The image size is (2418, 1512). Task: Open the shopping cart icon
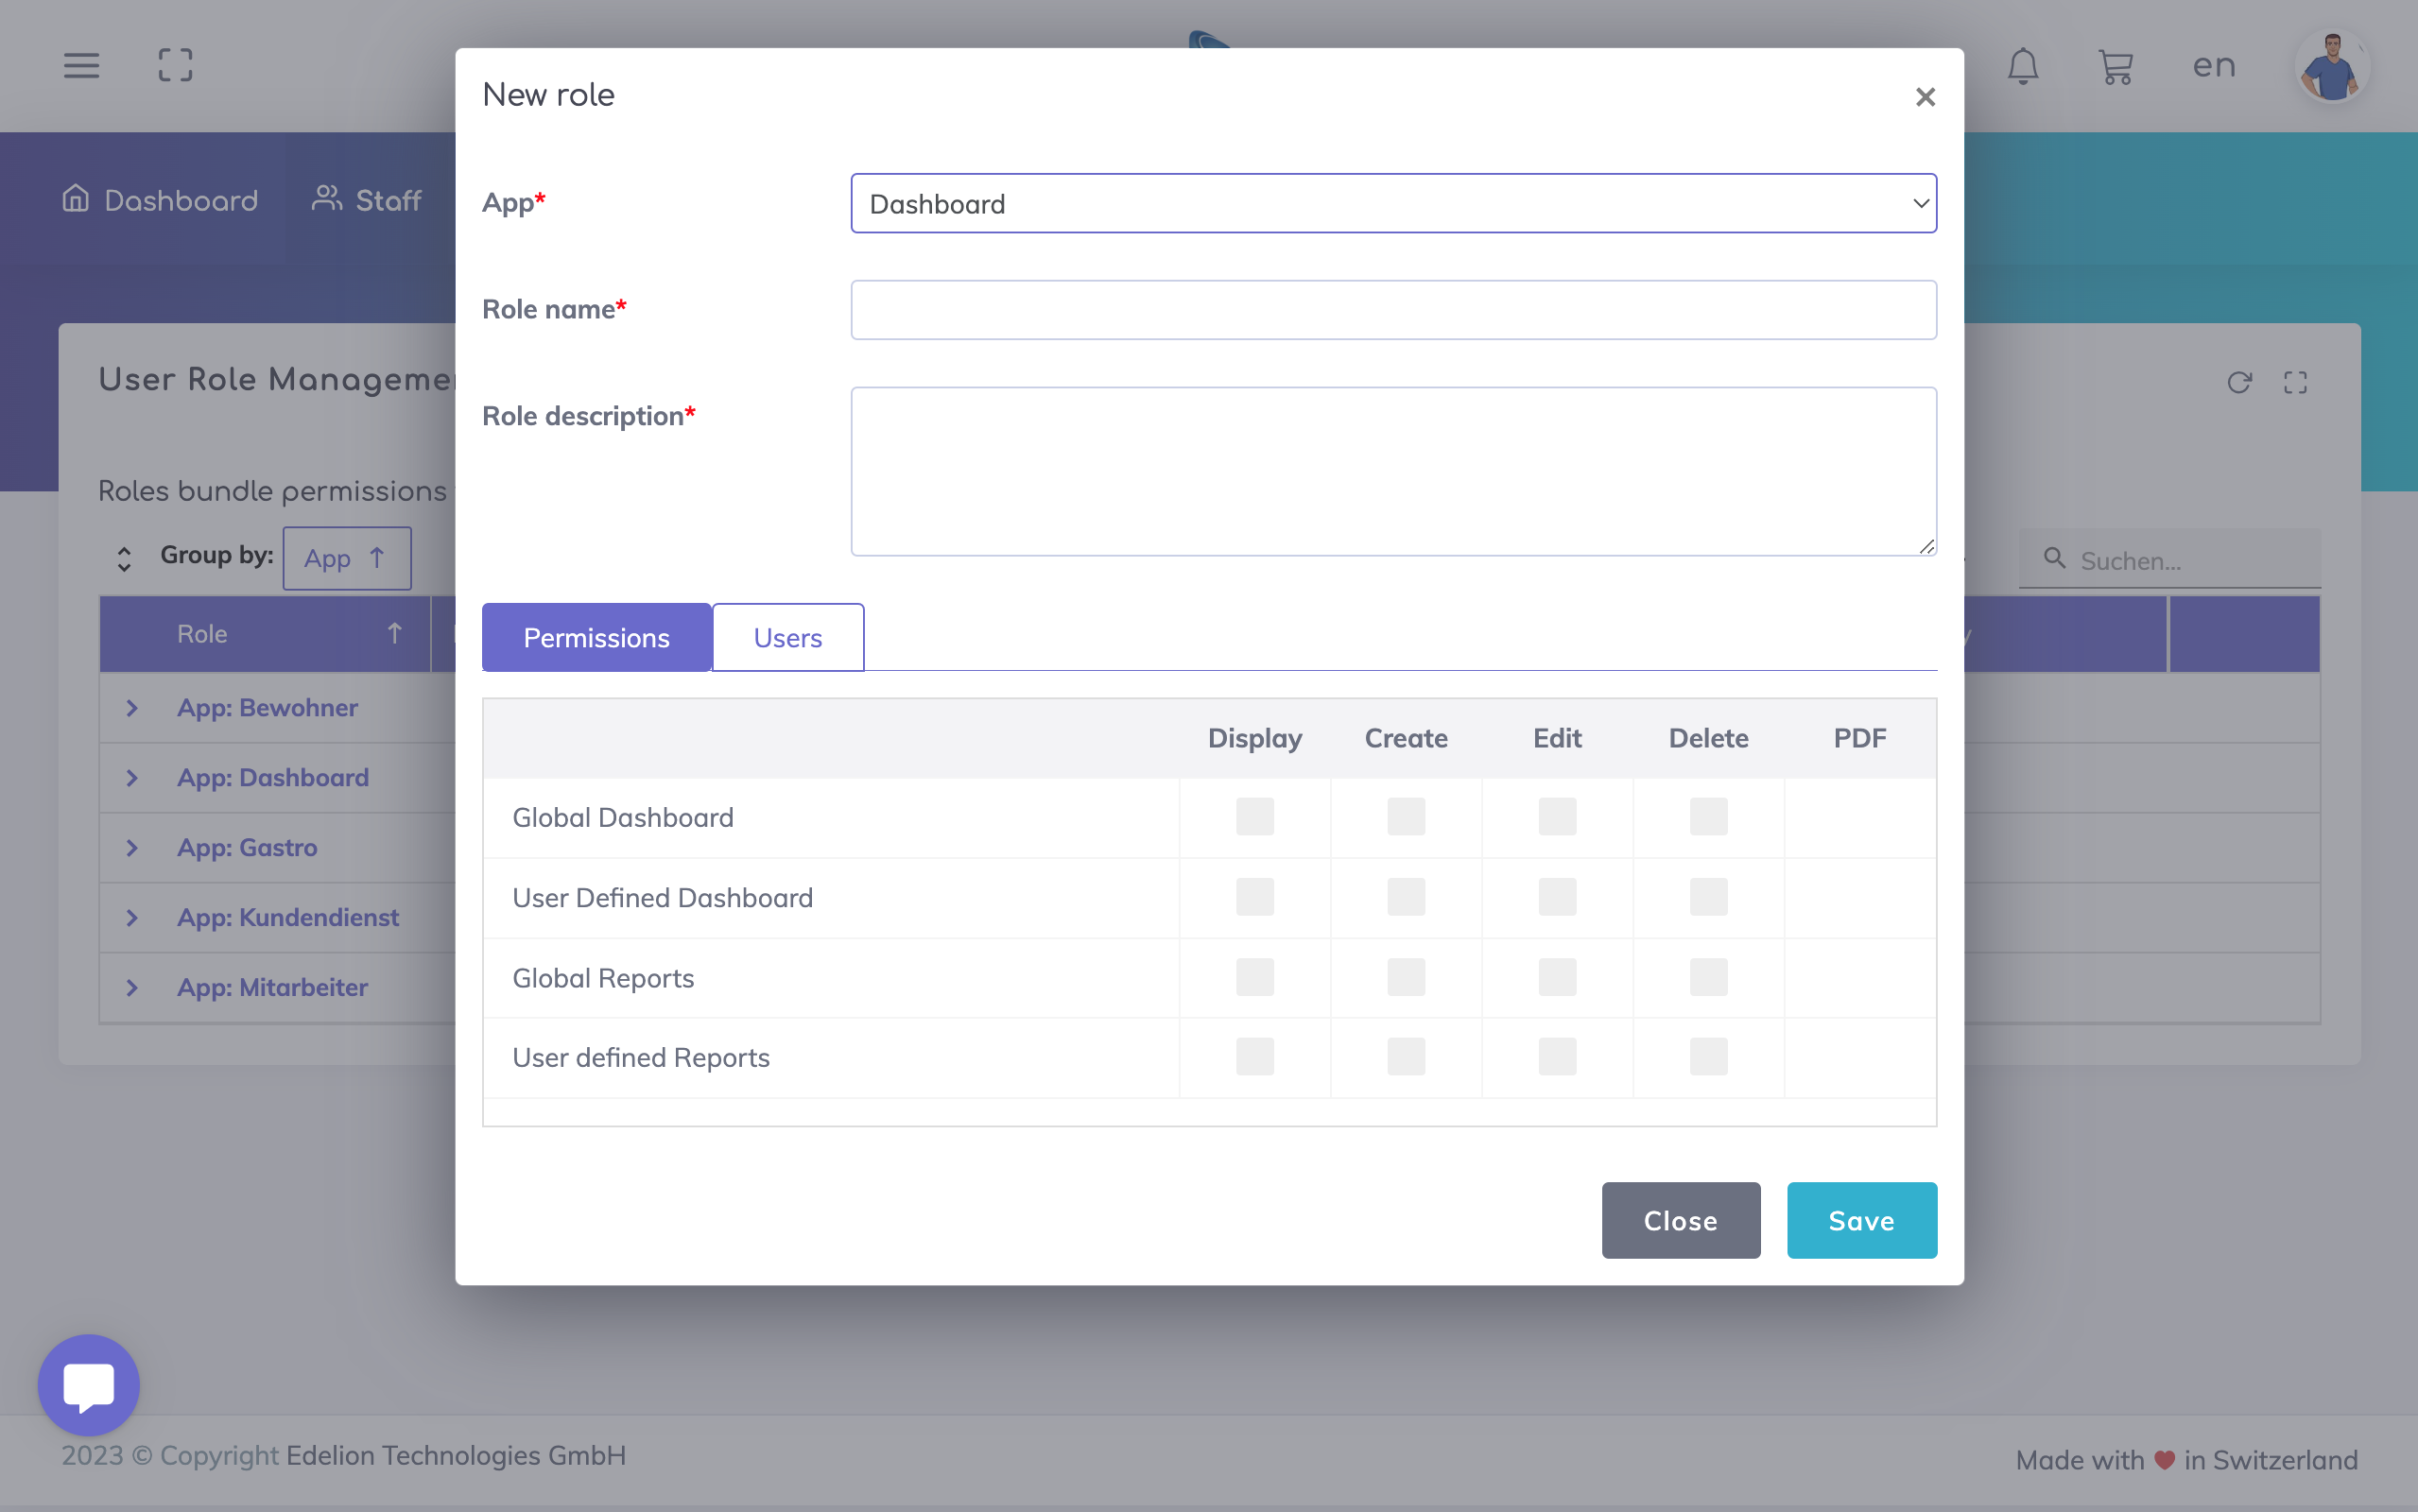point(2115,66)
